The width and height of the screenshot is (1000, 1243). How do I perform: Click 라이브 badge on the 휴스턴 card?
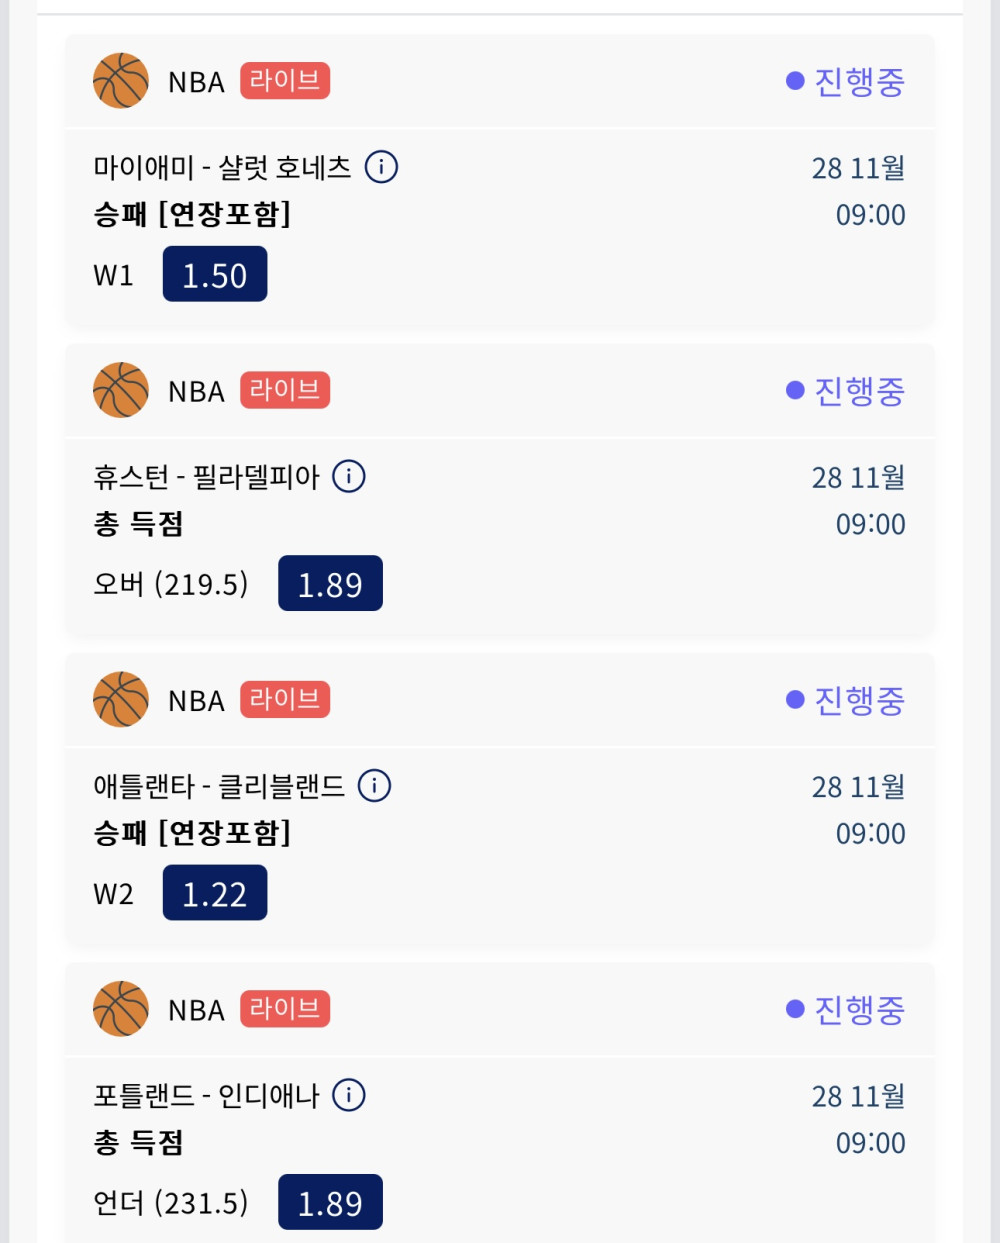click(285, 390)
